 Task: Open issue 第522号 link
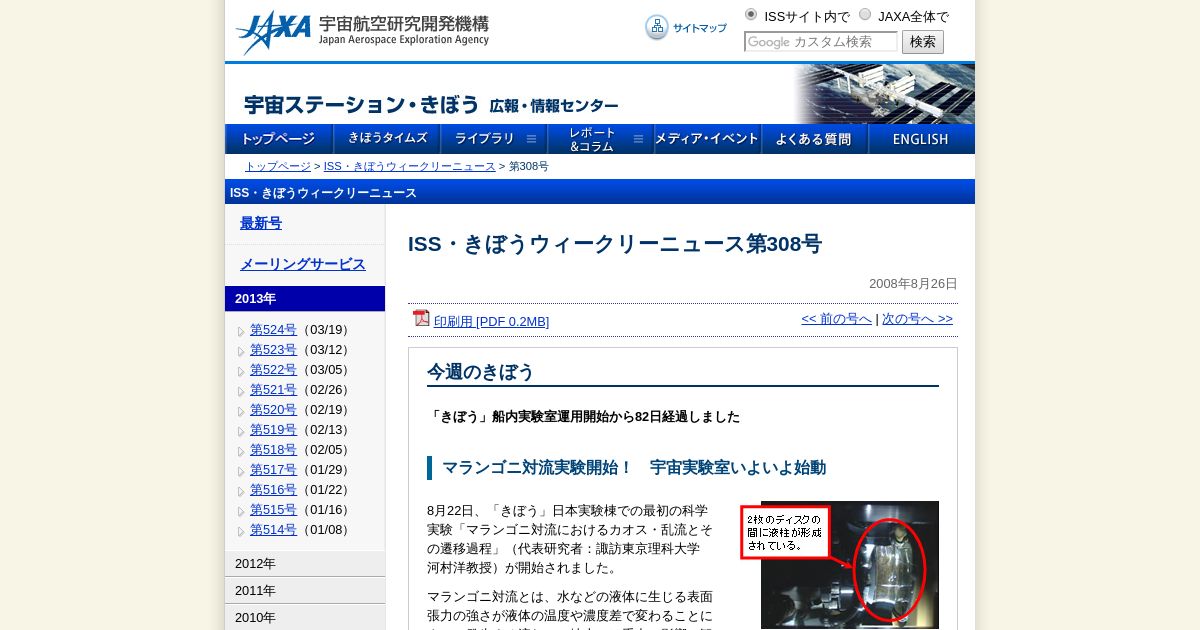click(273, 370)
